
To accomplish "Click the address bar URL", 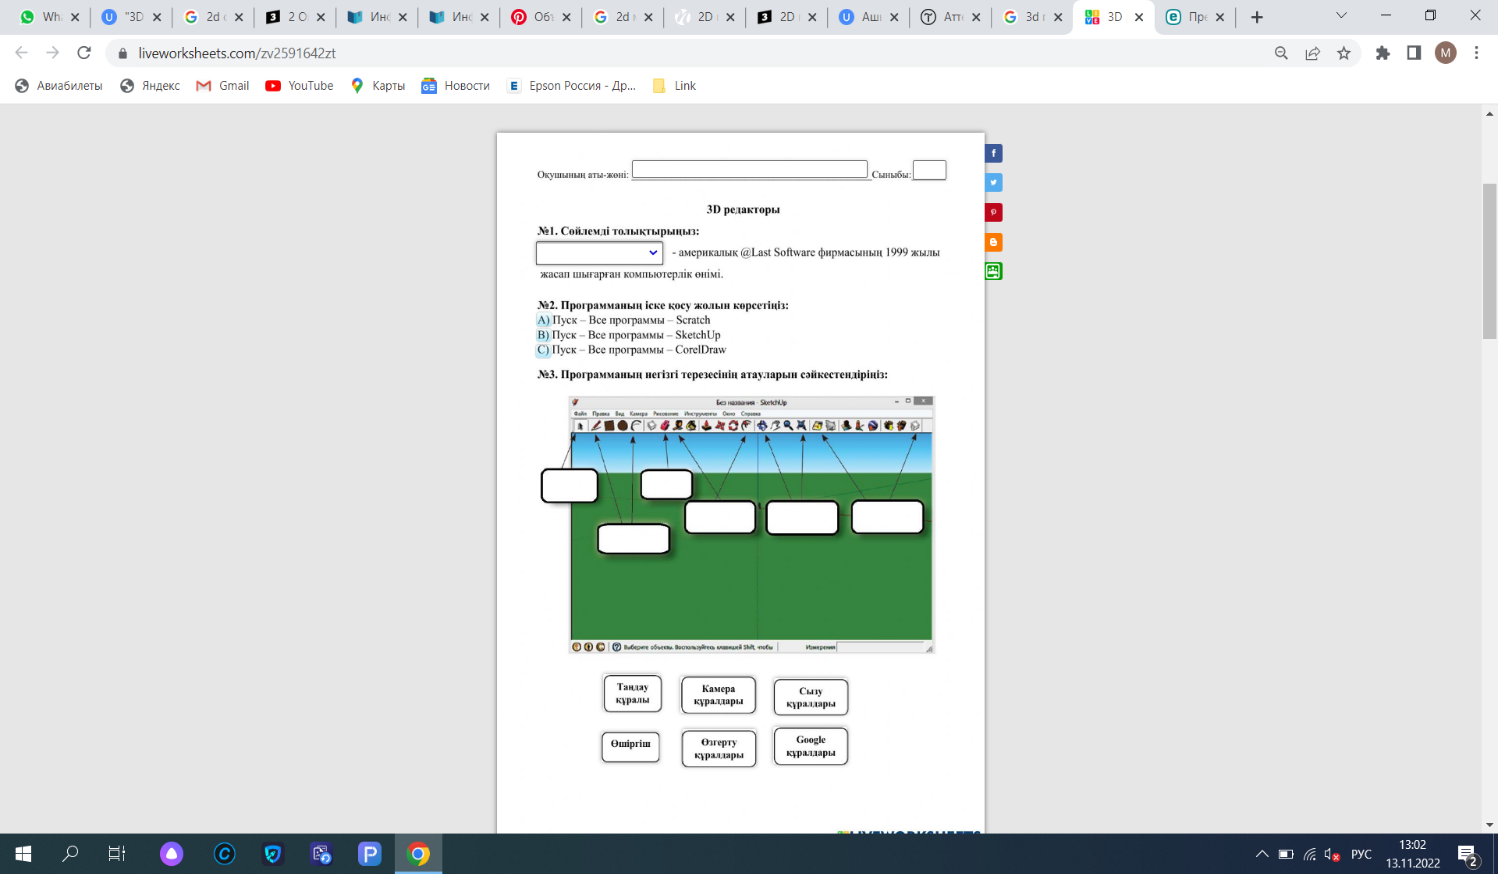I will [x=237, y=53].
